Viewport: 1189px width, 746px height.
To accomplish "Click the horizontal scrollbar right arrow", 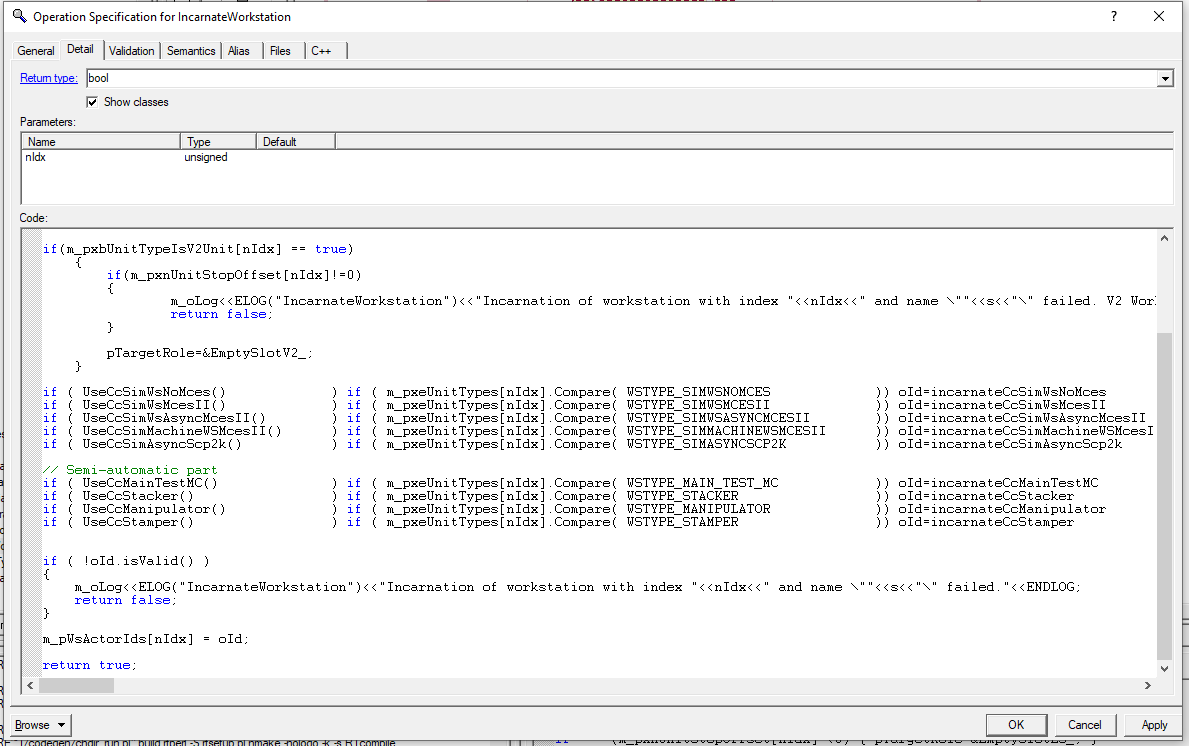I will tap(1148, 686).
